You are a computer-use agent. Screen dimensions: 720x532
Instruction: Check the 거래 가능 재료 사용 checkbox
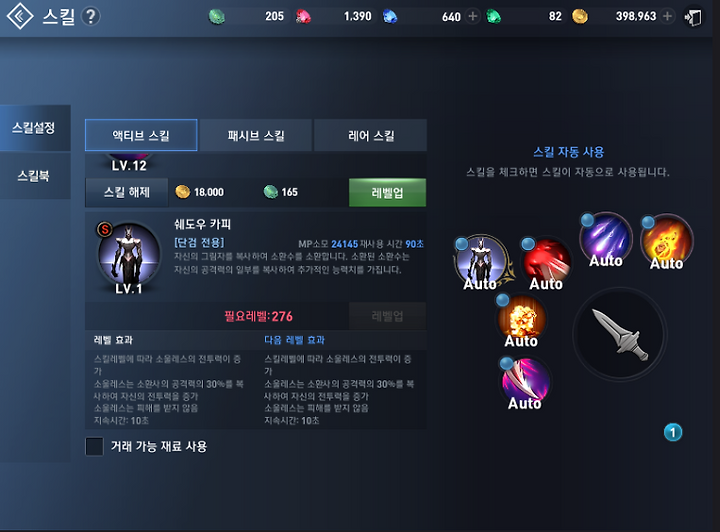pos(94,446)
